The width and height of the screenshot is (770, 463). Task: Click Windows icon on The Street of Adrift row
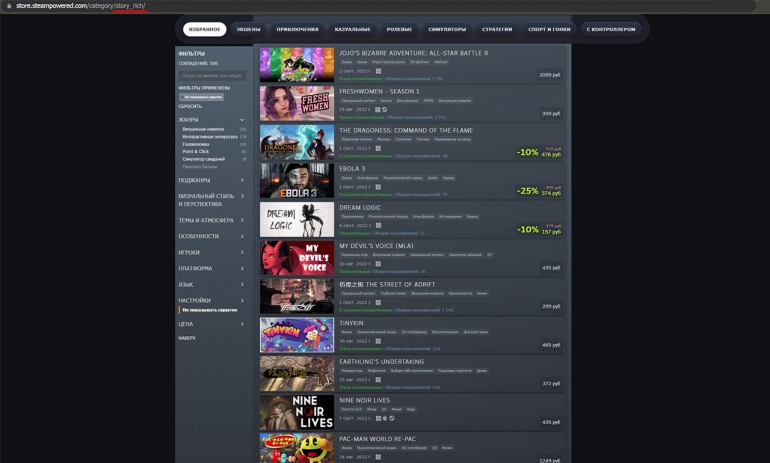pos(378,302)
